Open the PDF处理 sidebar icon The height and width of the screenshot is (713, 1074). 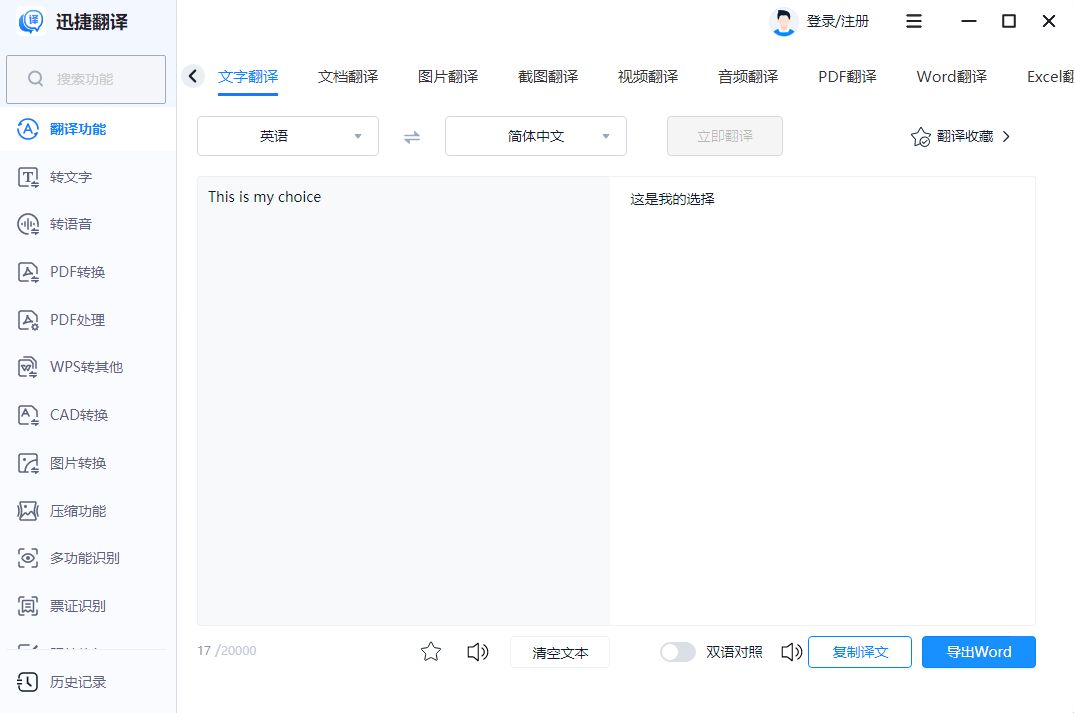28,320
